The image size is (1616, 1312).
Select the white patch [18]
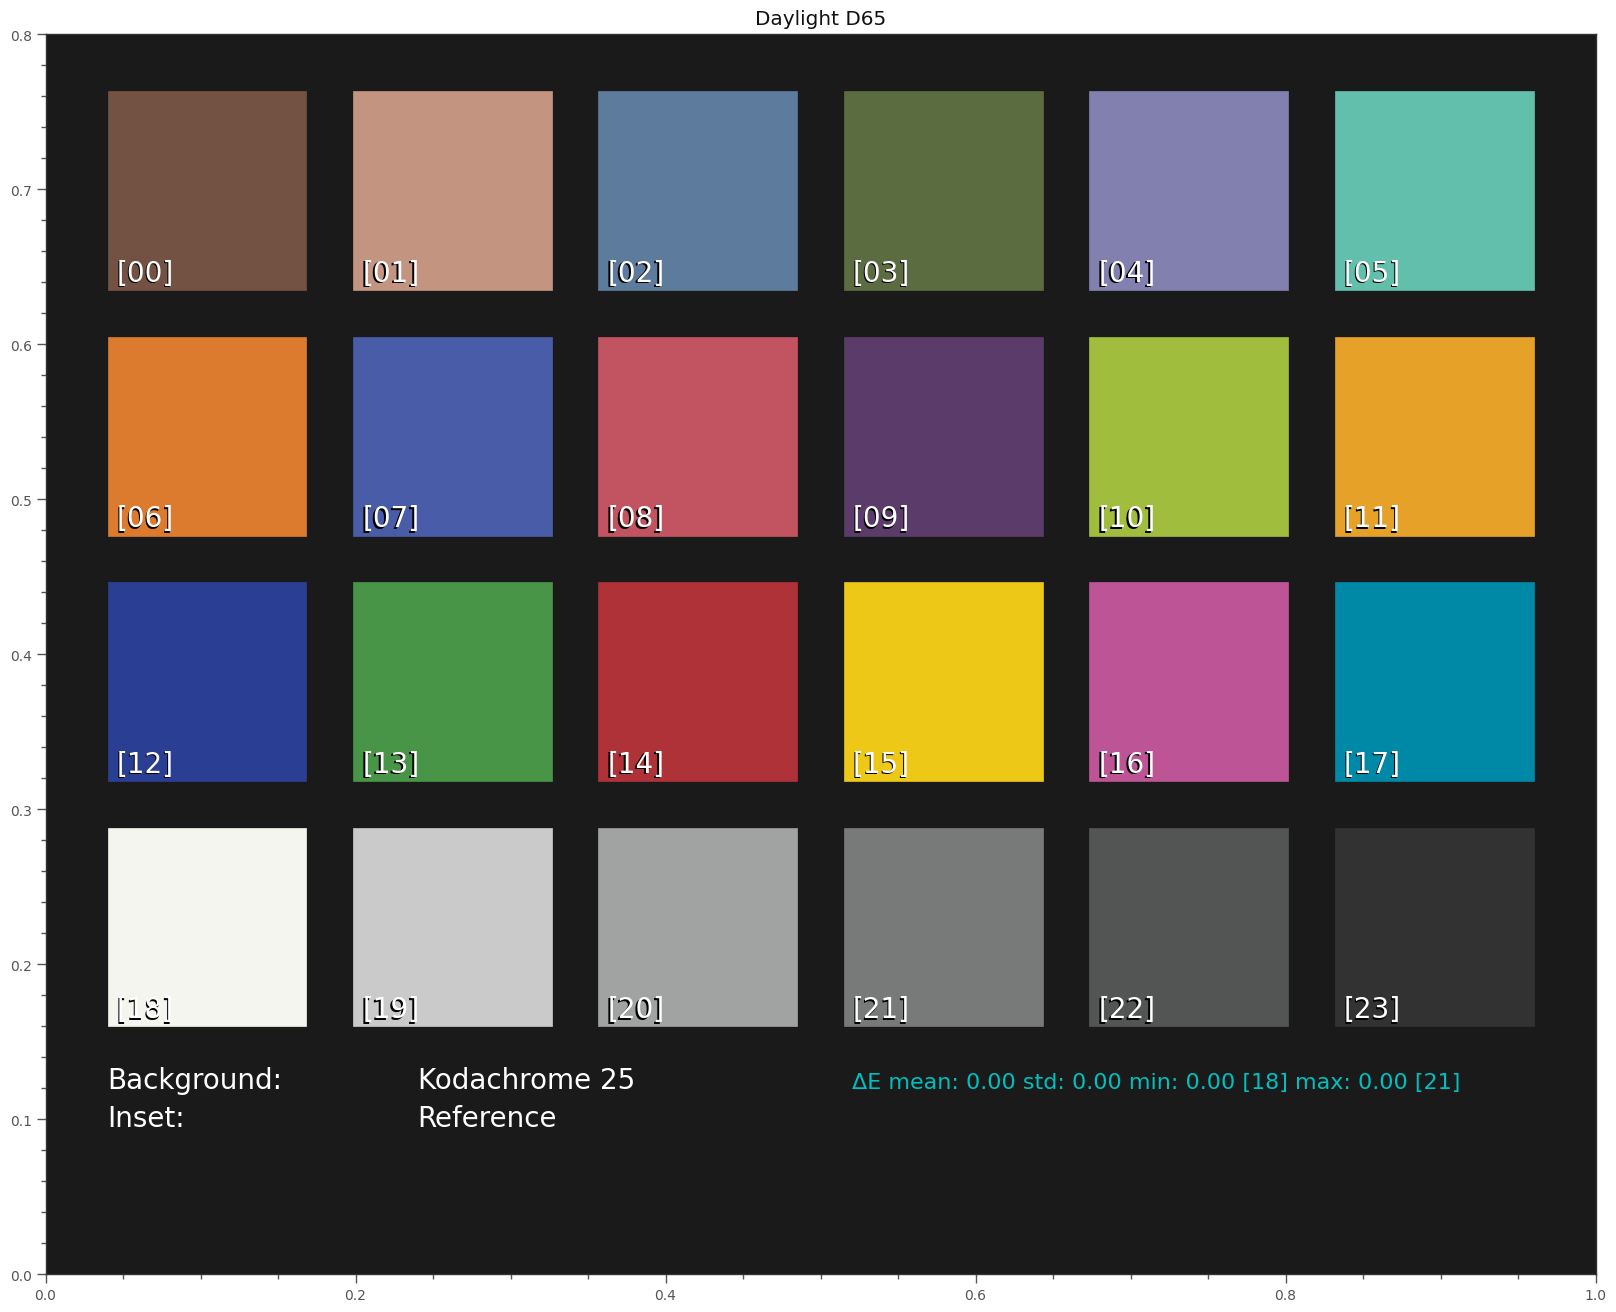click(x=207, y=925)
